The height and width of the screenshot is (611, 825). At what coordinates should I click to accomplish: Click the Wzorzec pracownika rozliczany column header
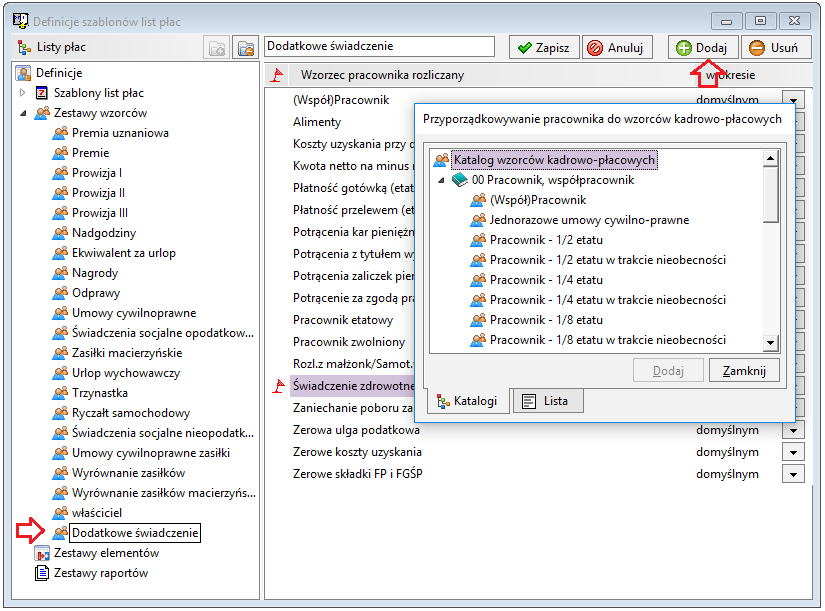(x=383, y=75)
